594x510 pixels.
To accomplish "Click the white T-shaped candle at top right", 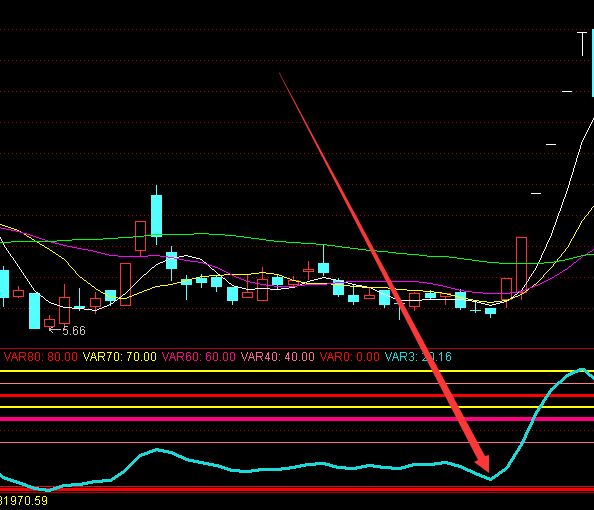I will 582,44.
